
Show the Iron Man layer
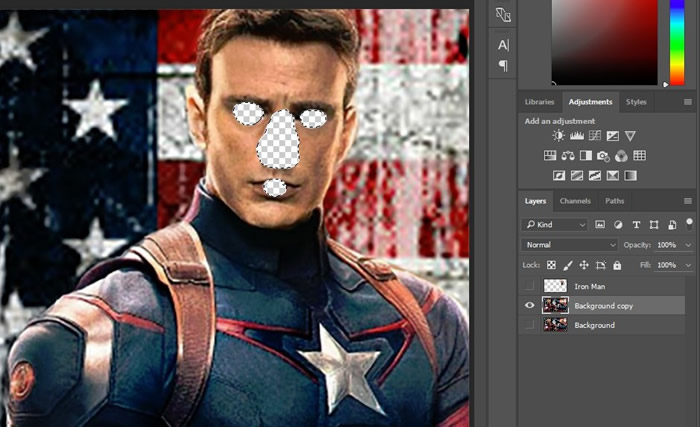(x=529, y=285)
